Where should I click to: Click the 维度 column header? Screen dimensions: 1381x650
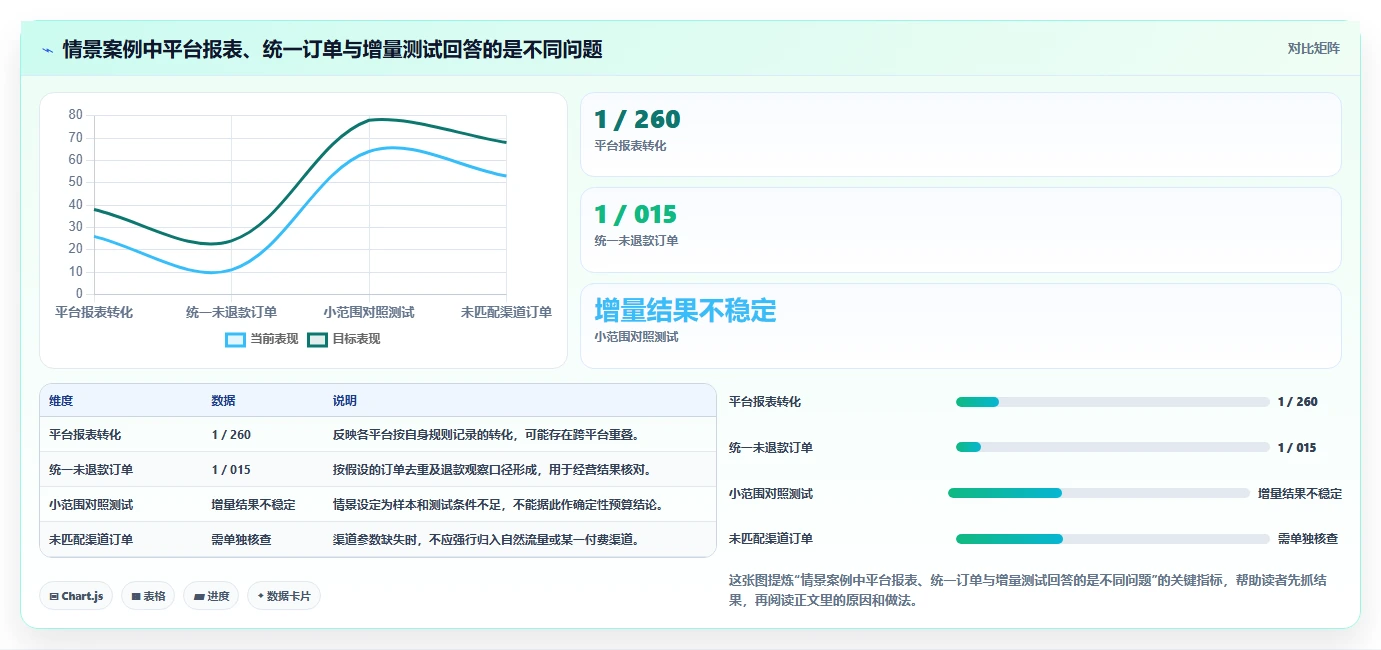point(61,401)
